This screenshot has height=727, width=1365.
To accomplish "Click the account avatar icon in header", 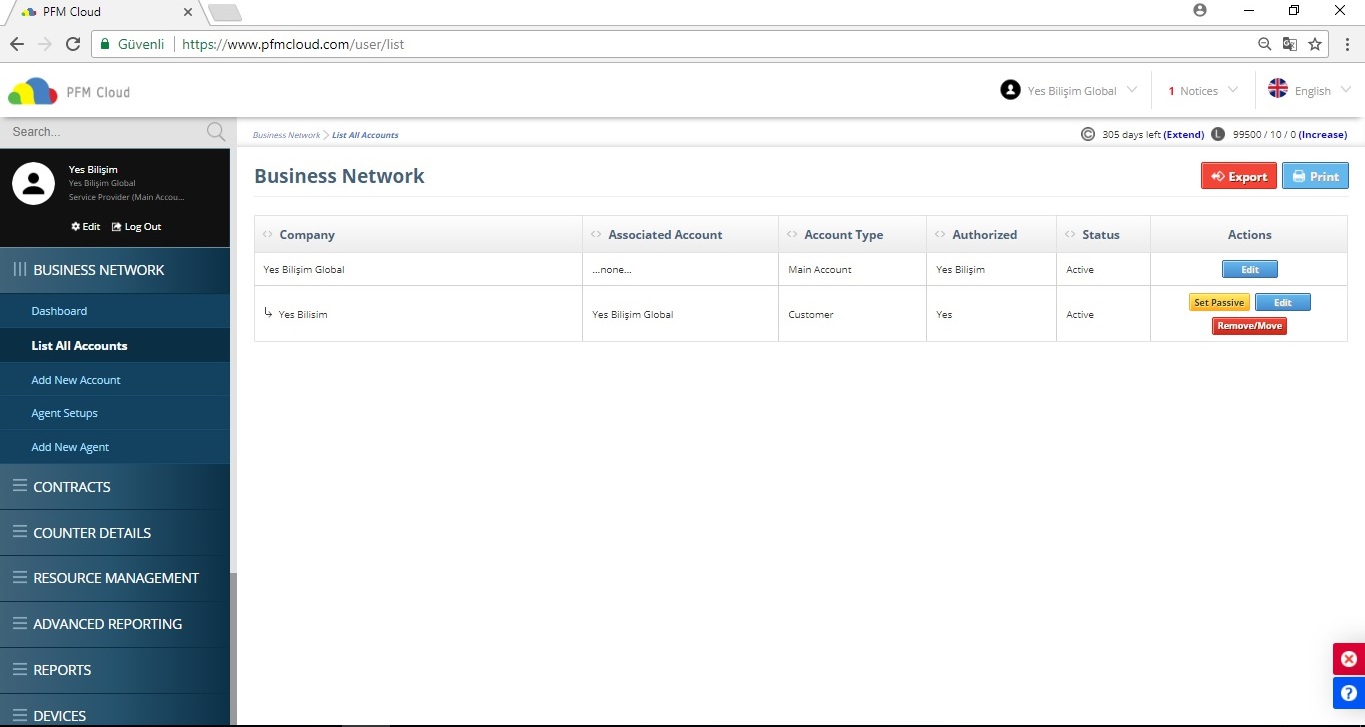I will [x=1010, y=90].
